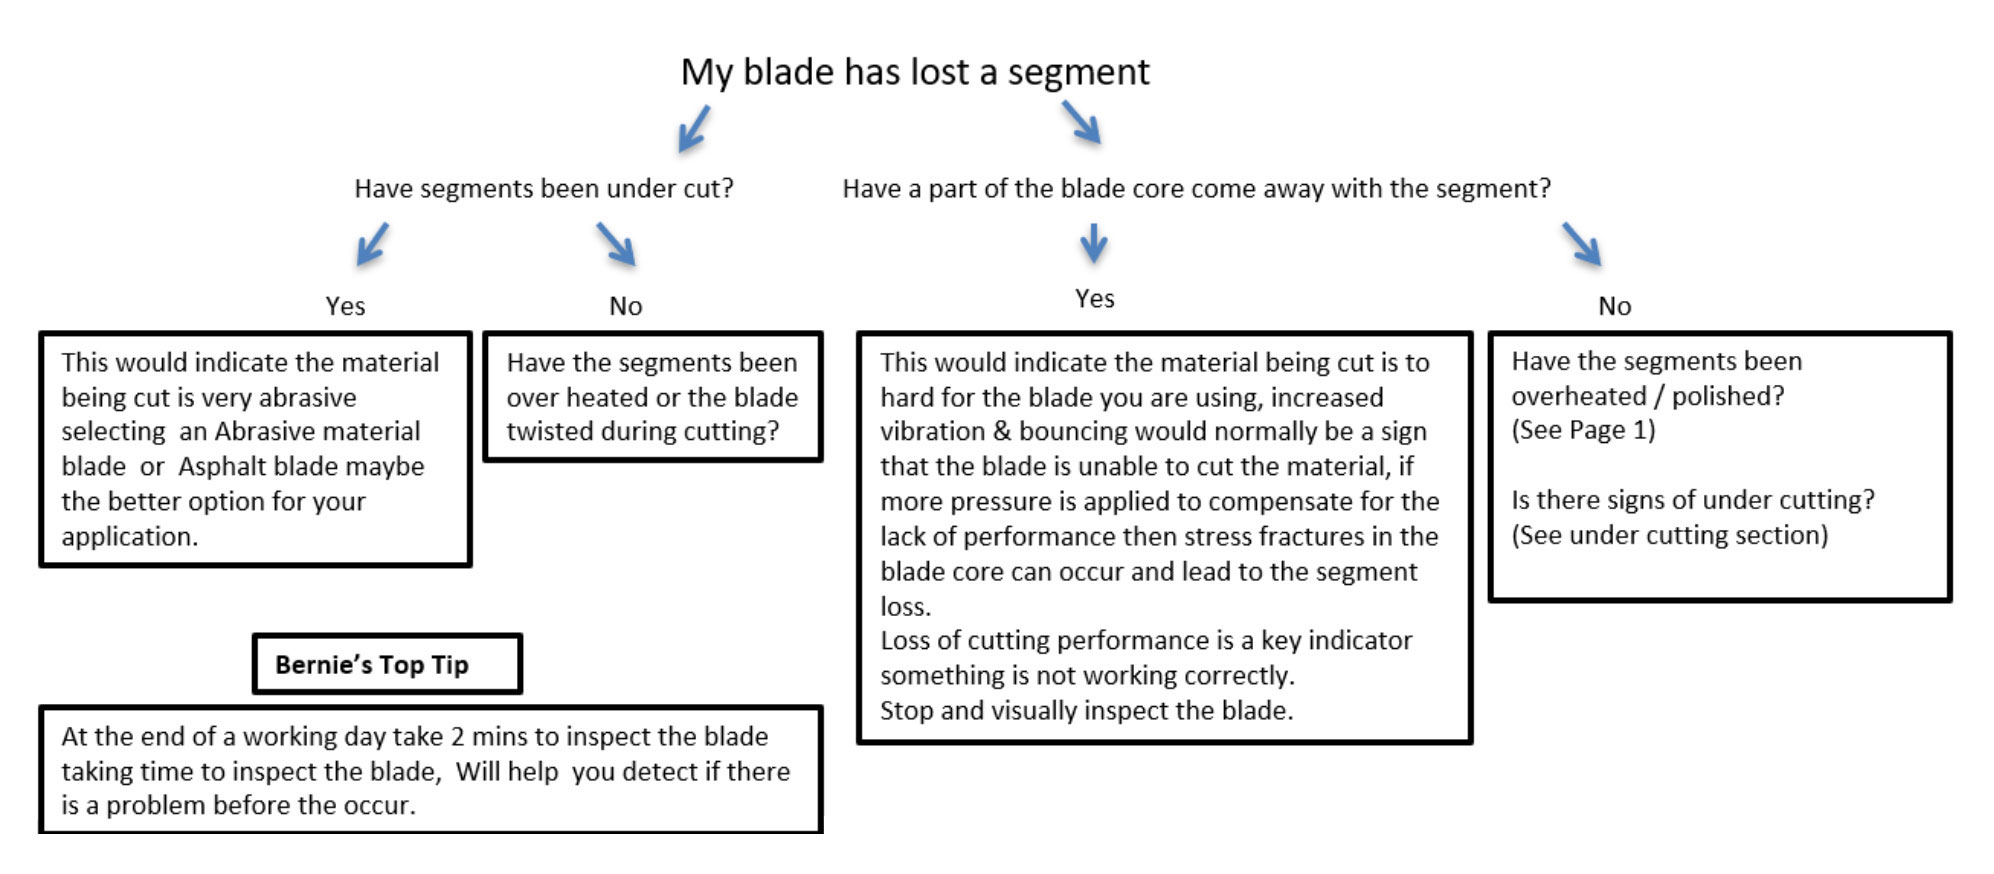Click '(See under cutting section)' reference text

click(1669, 535)
